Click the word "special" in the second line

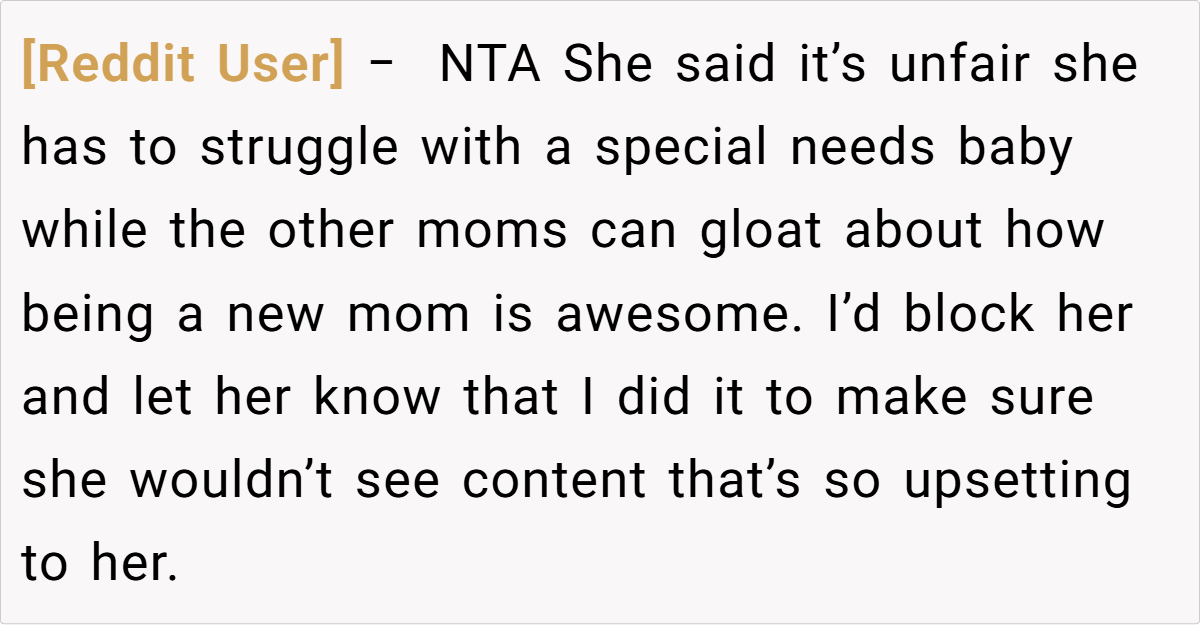click(x=680, y=150)
